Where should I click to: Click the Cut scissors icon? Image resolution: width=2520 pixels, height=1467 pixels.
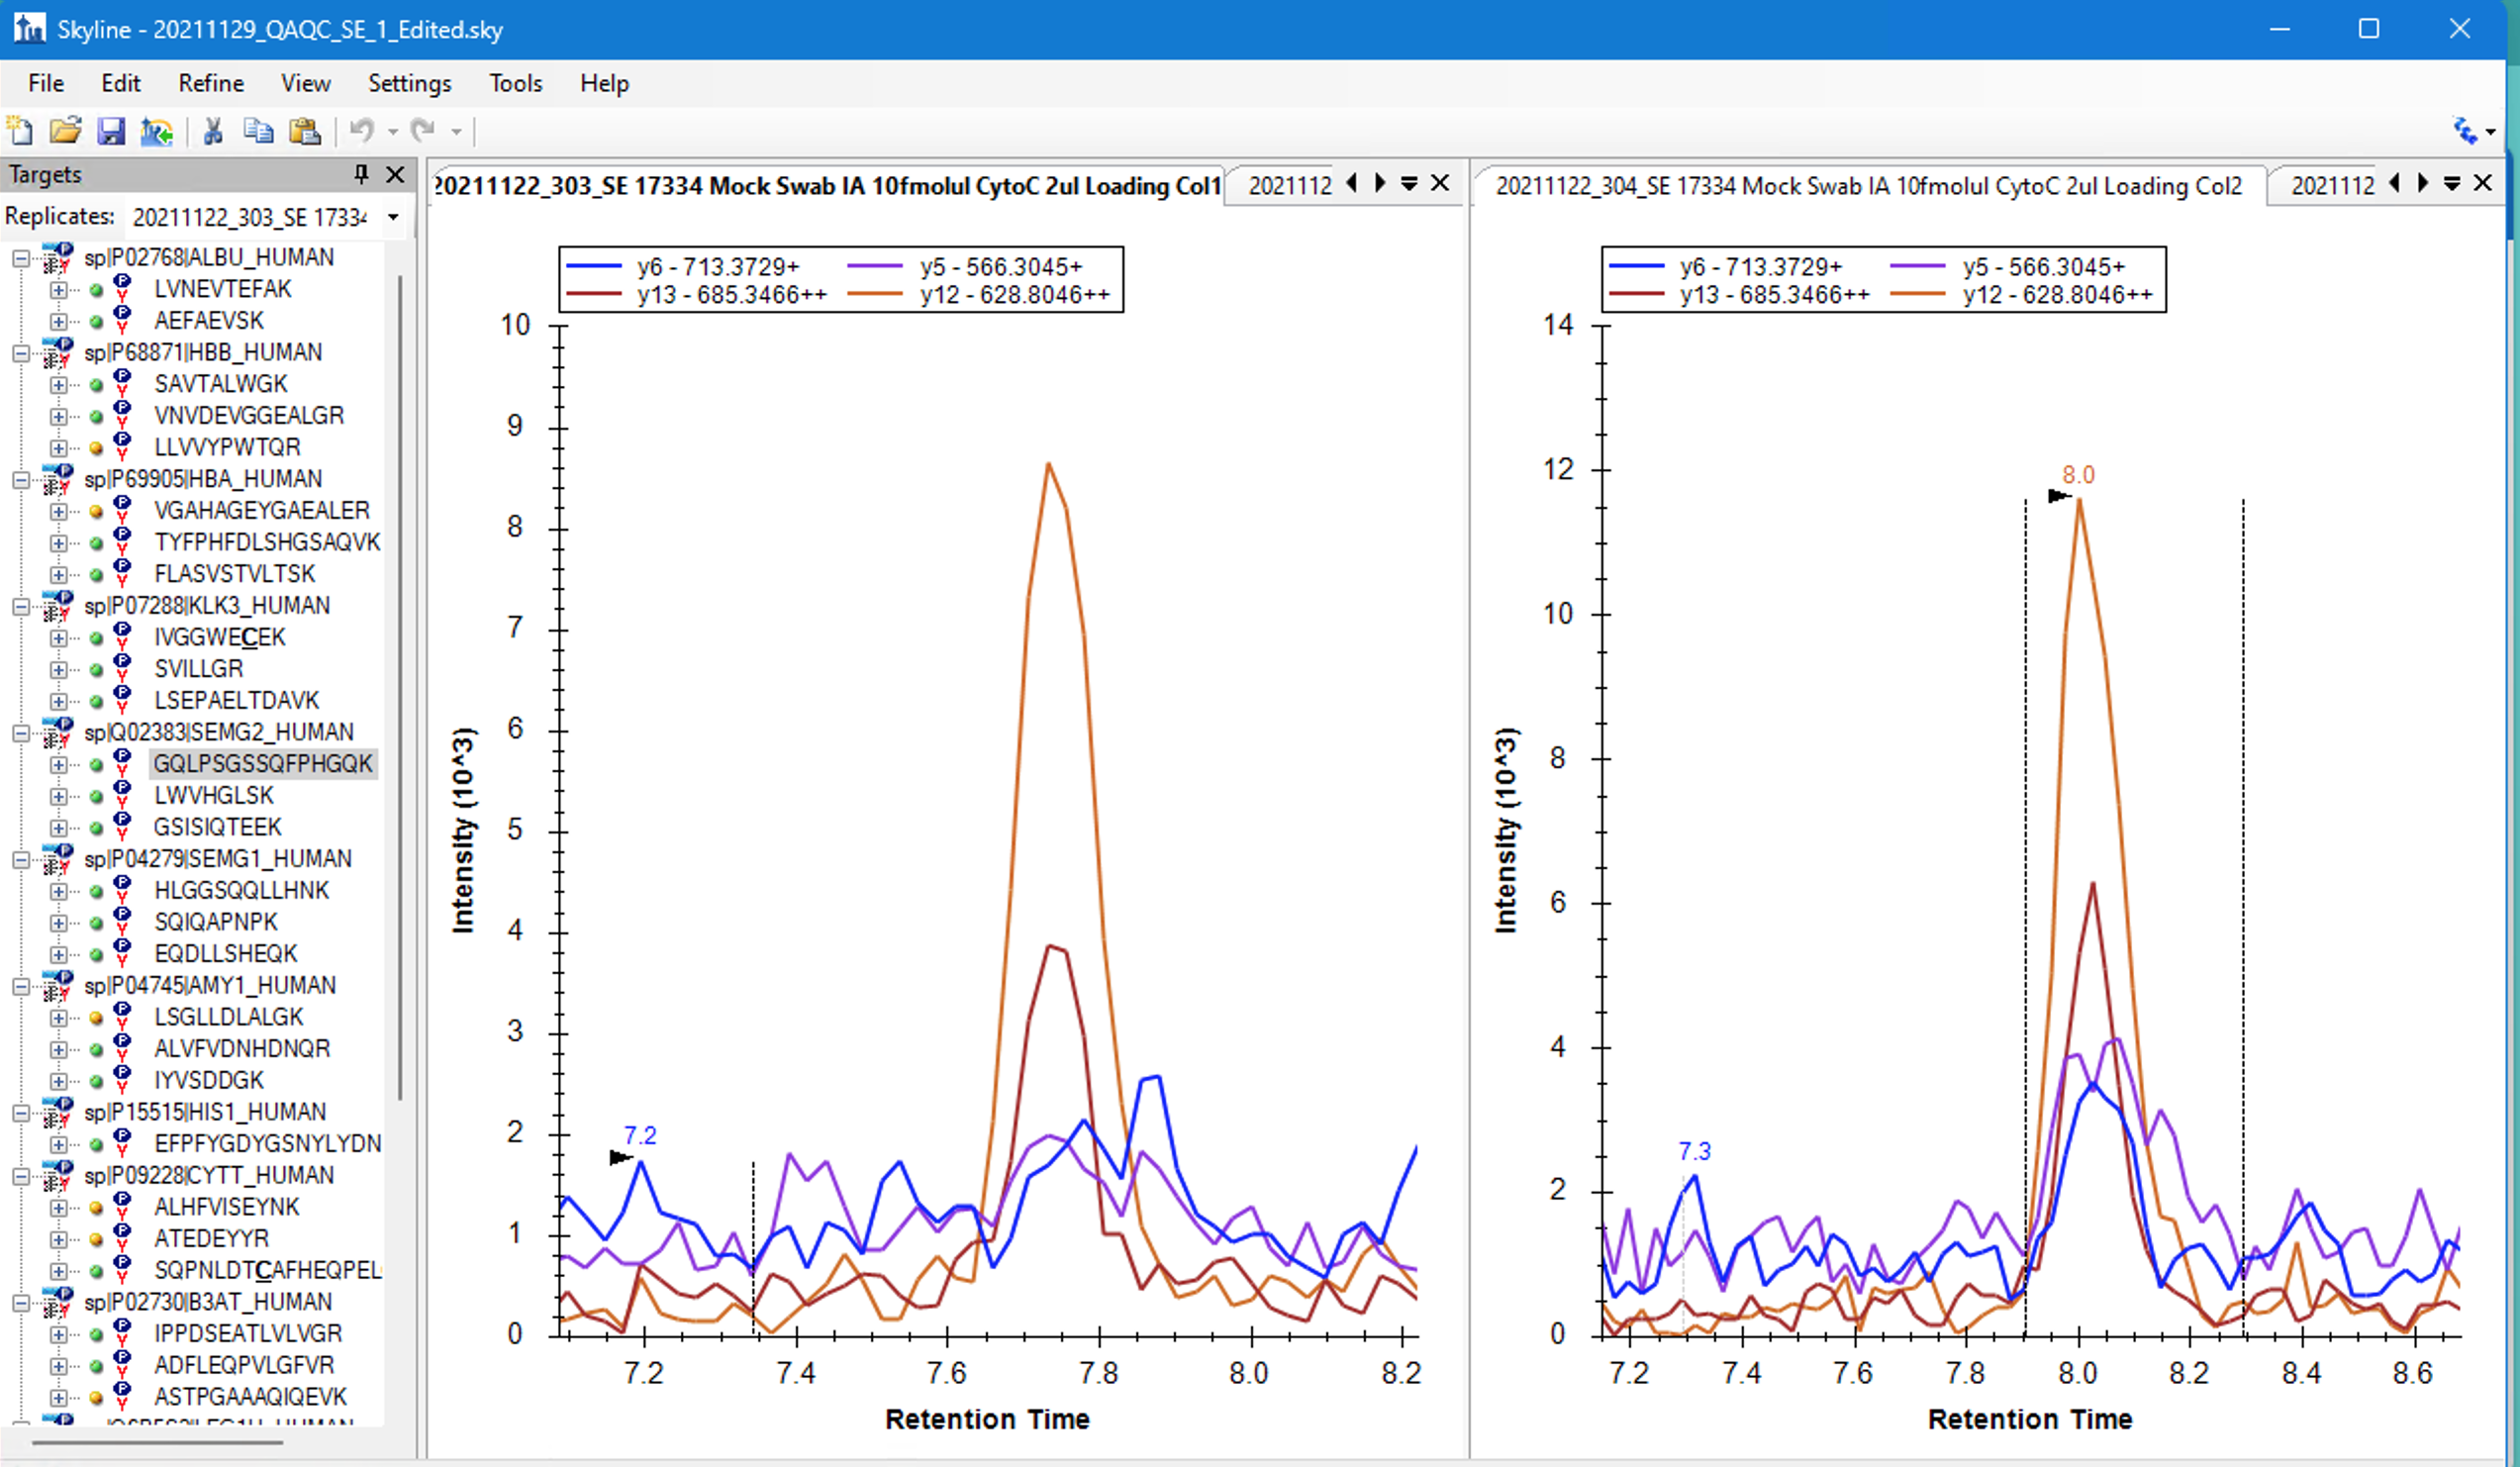[213, 131]
